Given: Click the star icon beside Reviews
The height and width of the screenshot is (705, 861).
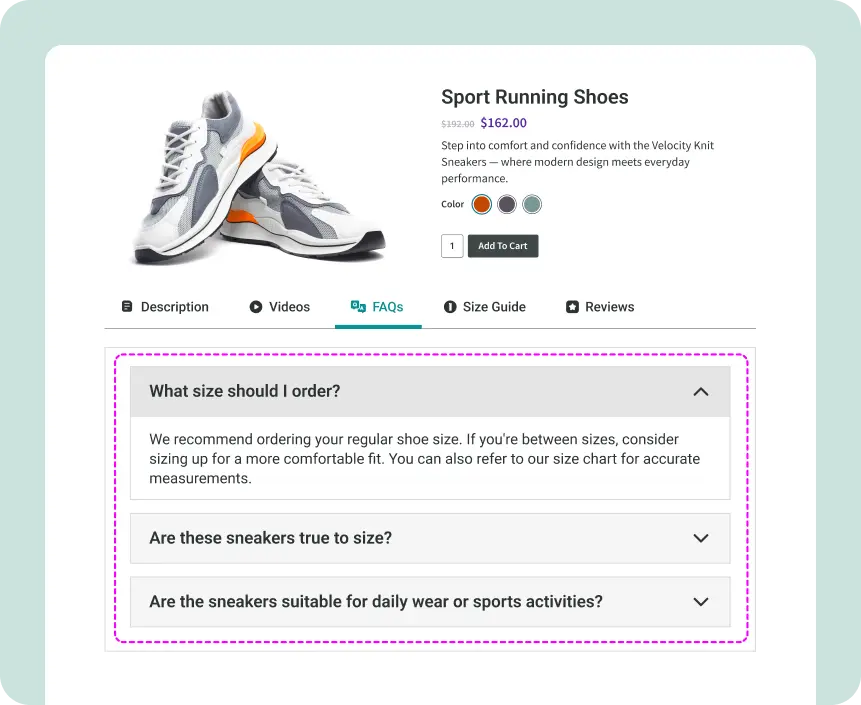Looking at the screenshot, I should pos(572,307).
